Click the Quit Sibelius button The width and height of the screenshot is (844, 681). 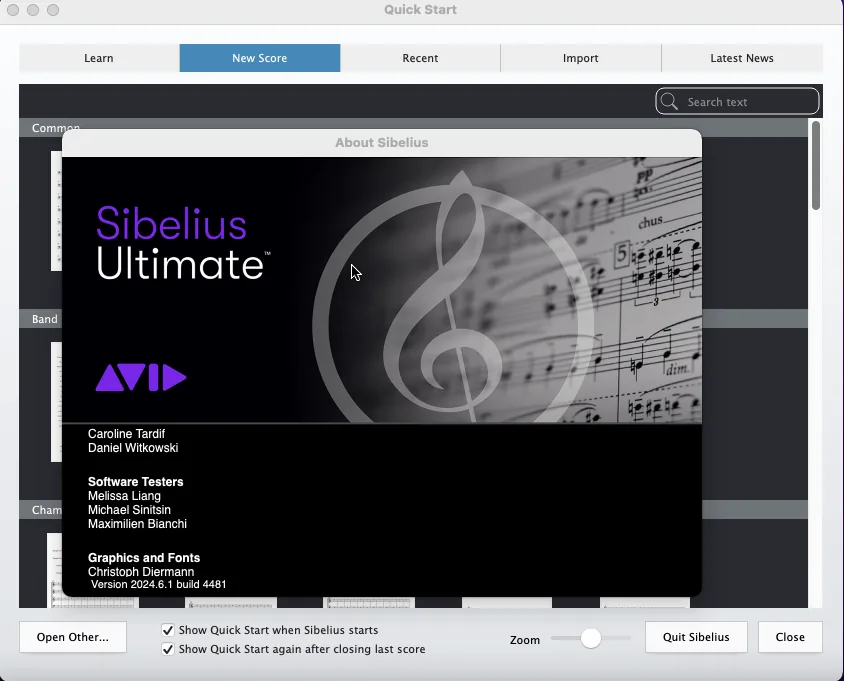pos(696,637)
